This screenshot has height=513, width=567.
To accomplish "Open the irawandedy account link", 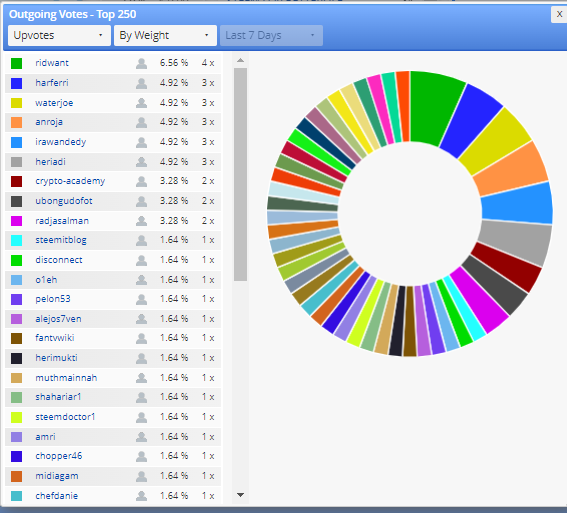I will coord(61,142).
